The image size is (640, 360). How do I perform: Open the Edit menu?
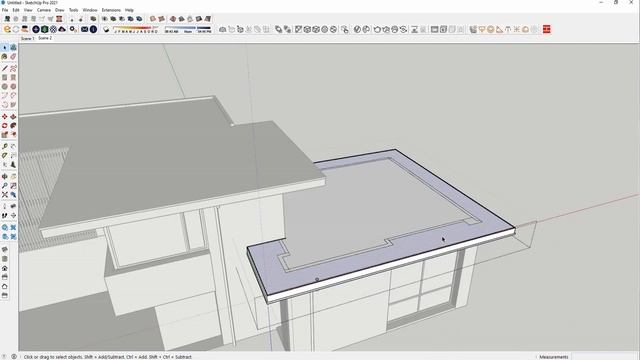[x=16, y=10]
